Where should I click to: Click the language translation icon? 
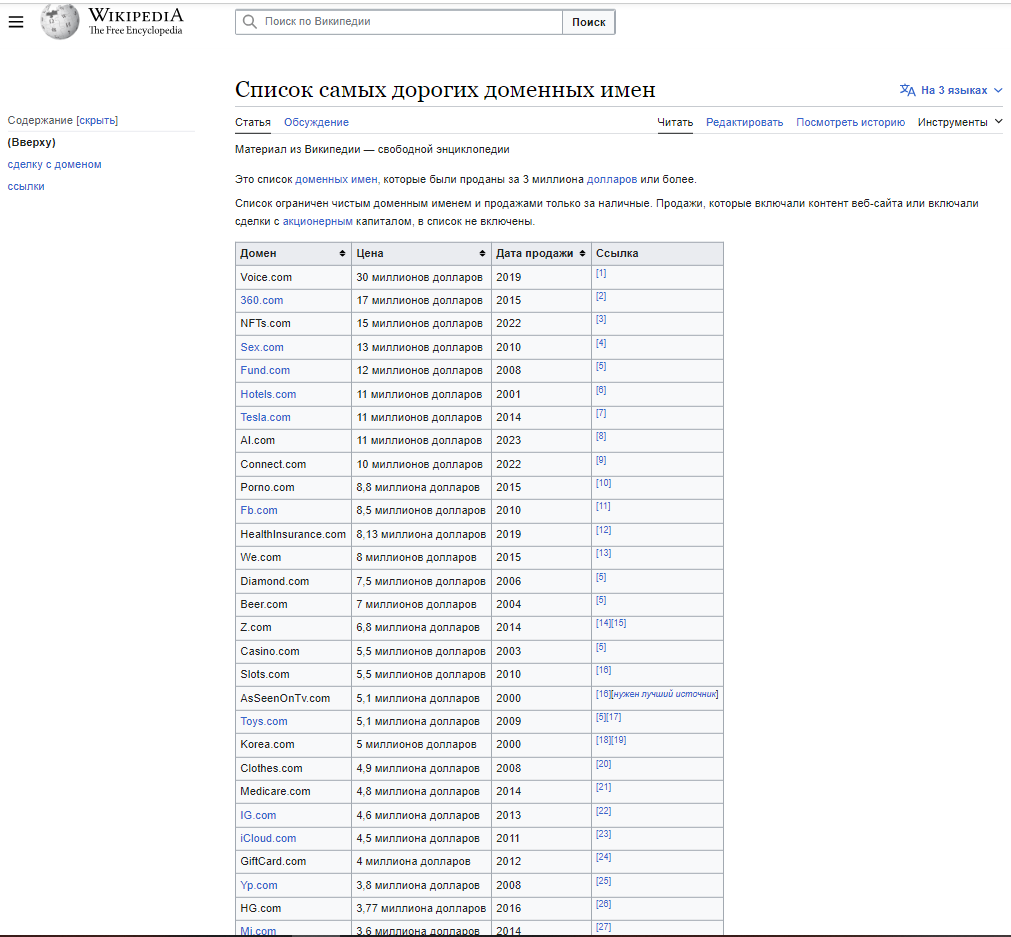(x=907, y=90)
